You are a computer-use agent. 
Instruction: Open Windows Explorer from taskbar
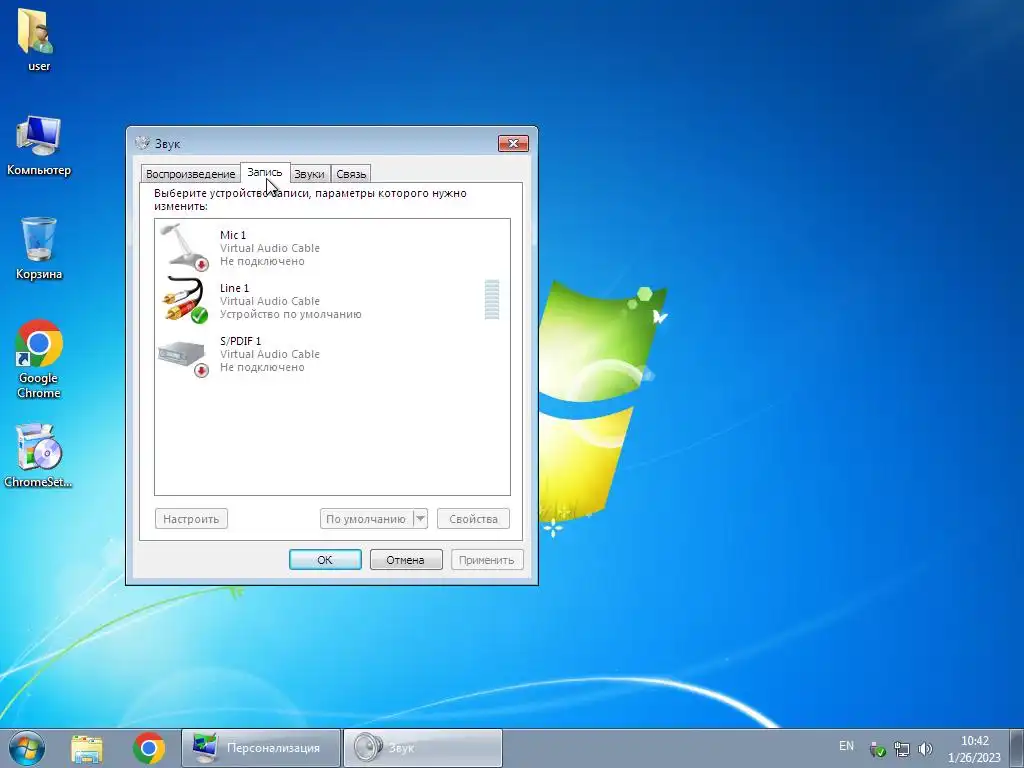[87, 748]
